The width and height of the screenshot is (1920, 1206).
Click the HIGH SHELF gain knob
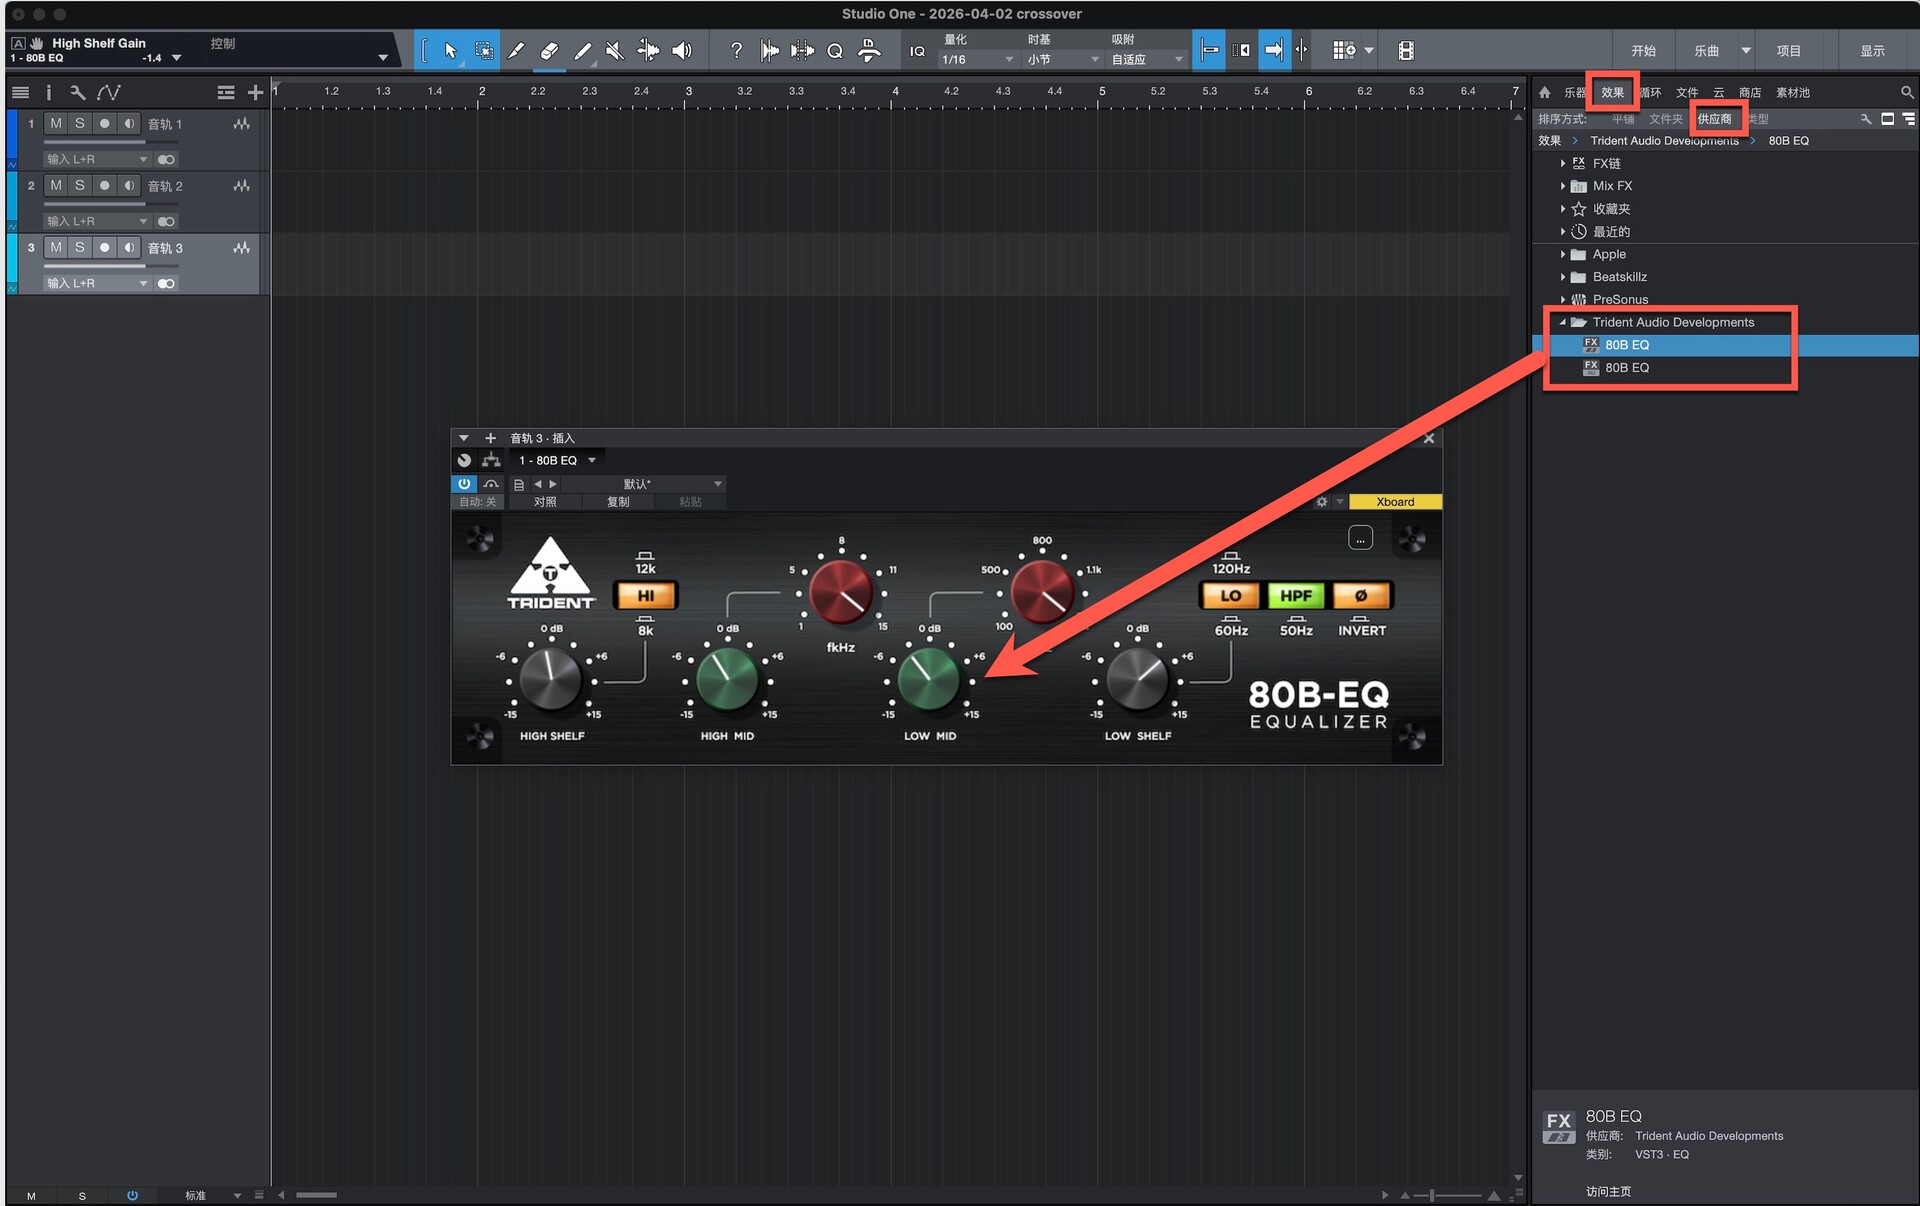coord(551,679)
